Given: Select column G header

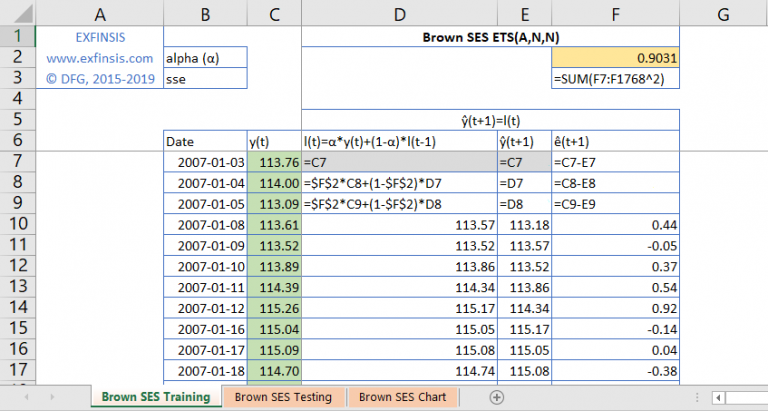Looking at the screenshot, I should pyautogui.click(x=723, y=14).
